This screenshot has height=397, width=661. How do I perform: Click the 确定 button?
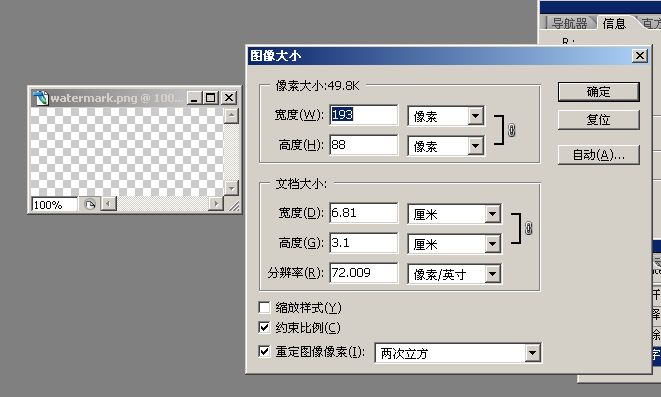click(x=598, y=92)
